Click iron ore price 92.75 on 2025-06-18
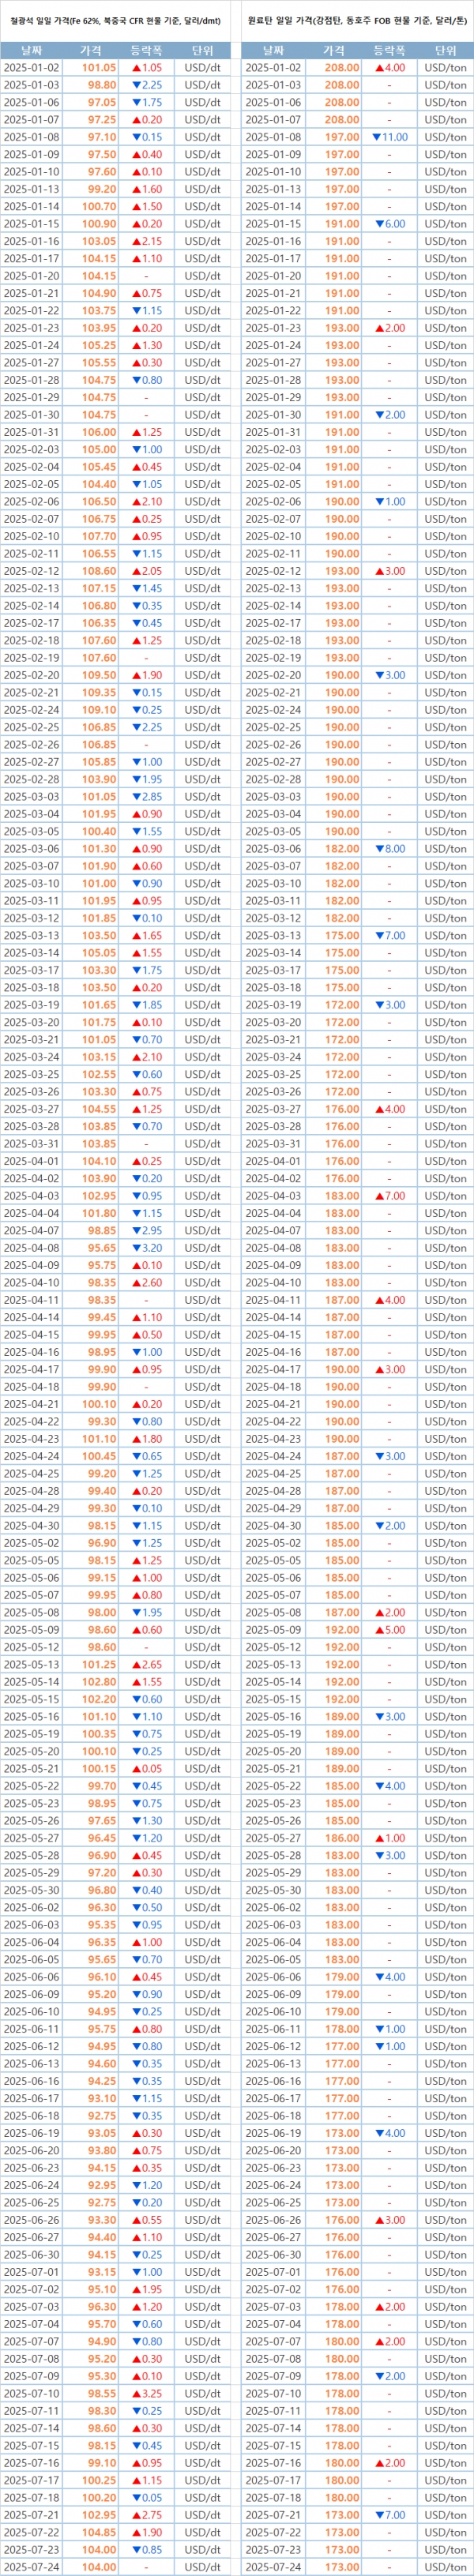The height and width of the screenshot is (2576, 474). pyautogui.click(x=102, y=2116)
